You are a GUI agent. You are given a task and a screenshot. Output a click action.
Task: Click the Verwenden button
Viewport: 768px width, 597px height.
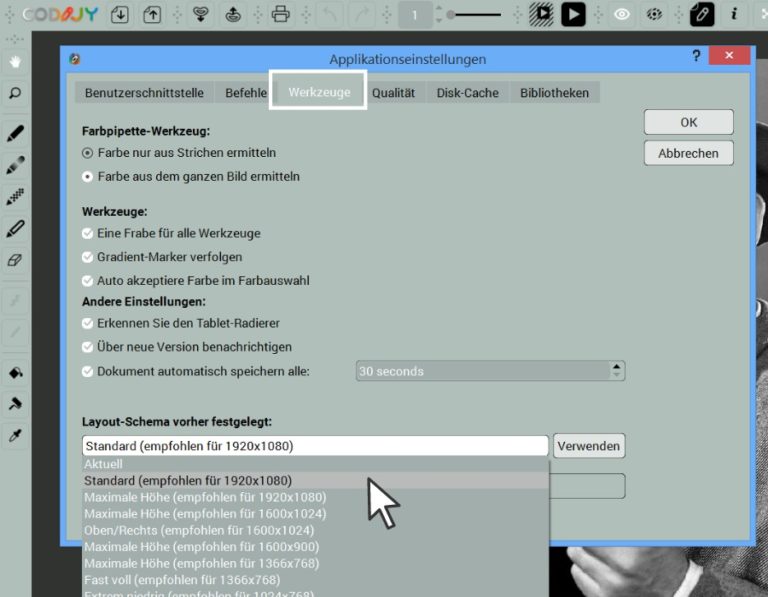pyautogui.click(x=589, y=446)
